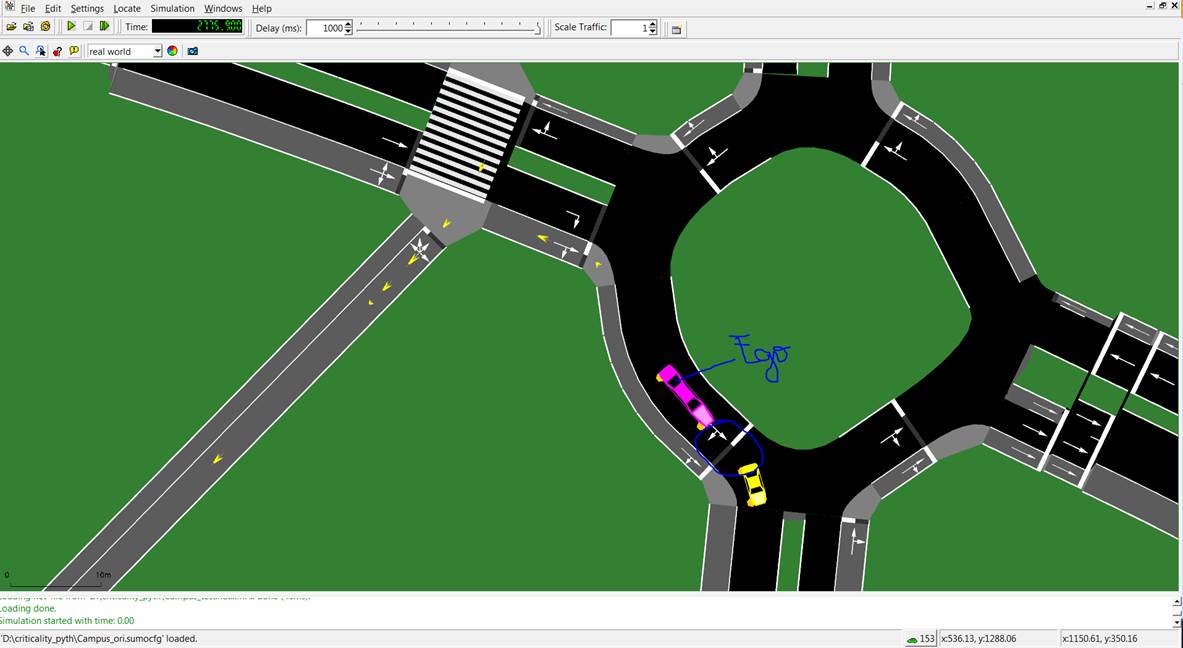Click the Delay (ms) input field
Image resolution: width=1183 pixels, height=648 pixels.
click(324, 28)
